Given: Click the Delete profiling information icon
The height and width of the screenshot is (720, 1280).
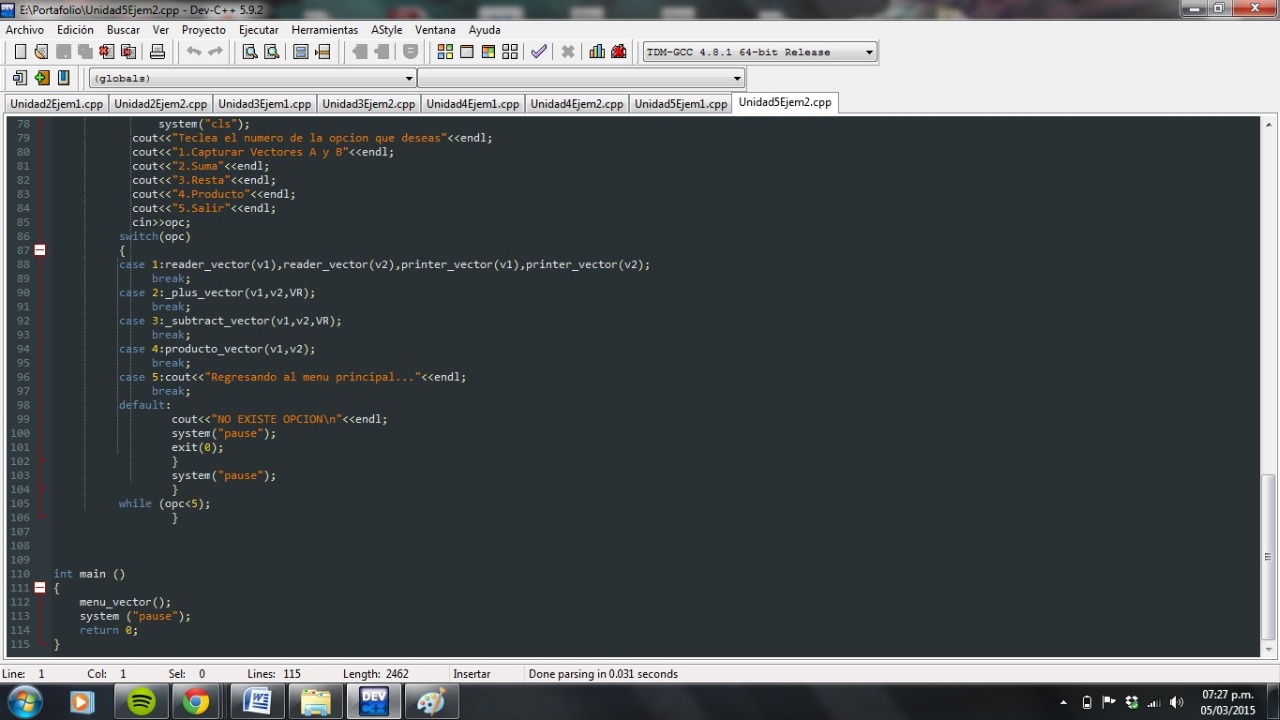Looking at the screenshot, I should point(619,52).
